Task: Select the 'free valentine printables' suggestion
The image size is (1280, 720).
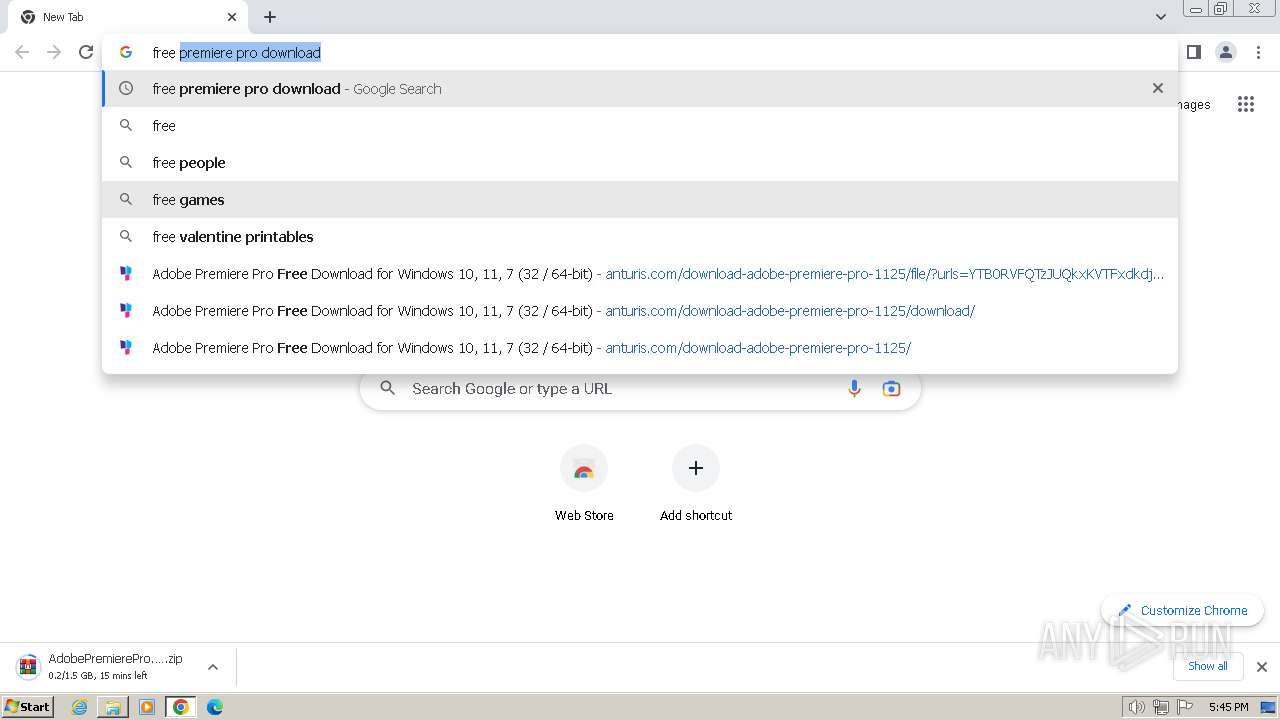Action: coord(233,237)
